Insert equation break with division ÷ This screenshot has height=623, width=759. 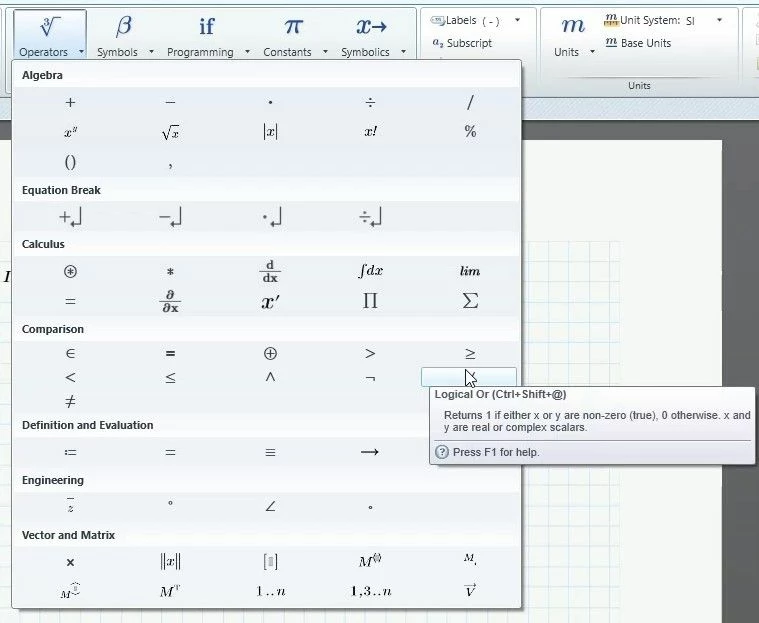(370, 217)
